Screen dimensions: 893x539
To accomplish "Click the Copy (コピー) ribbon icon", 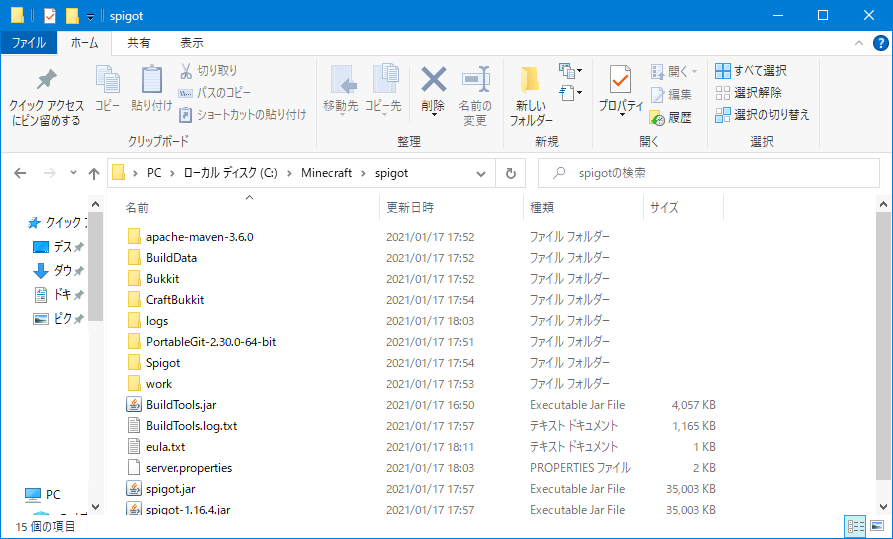I will [x=108, y=88].
